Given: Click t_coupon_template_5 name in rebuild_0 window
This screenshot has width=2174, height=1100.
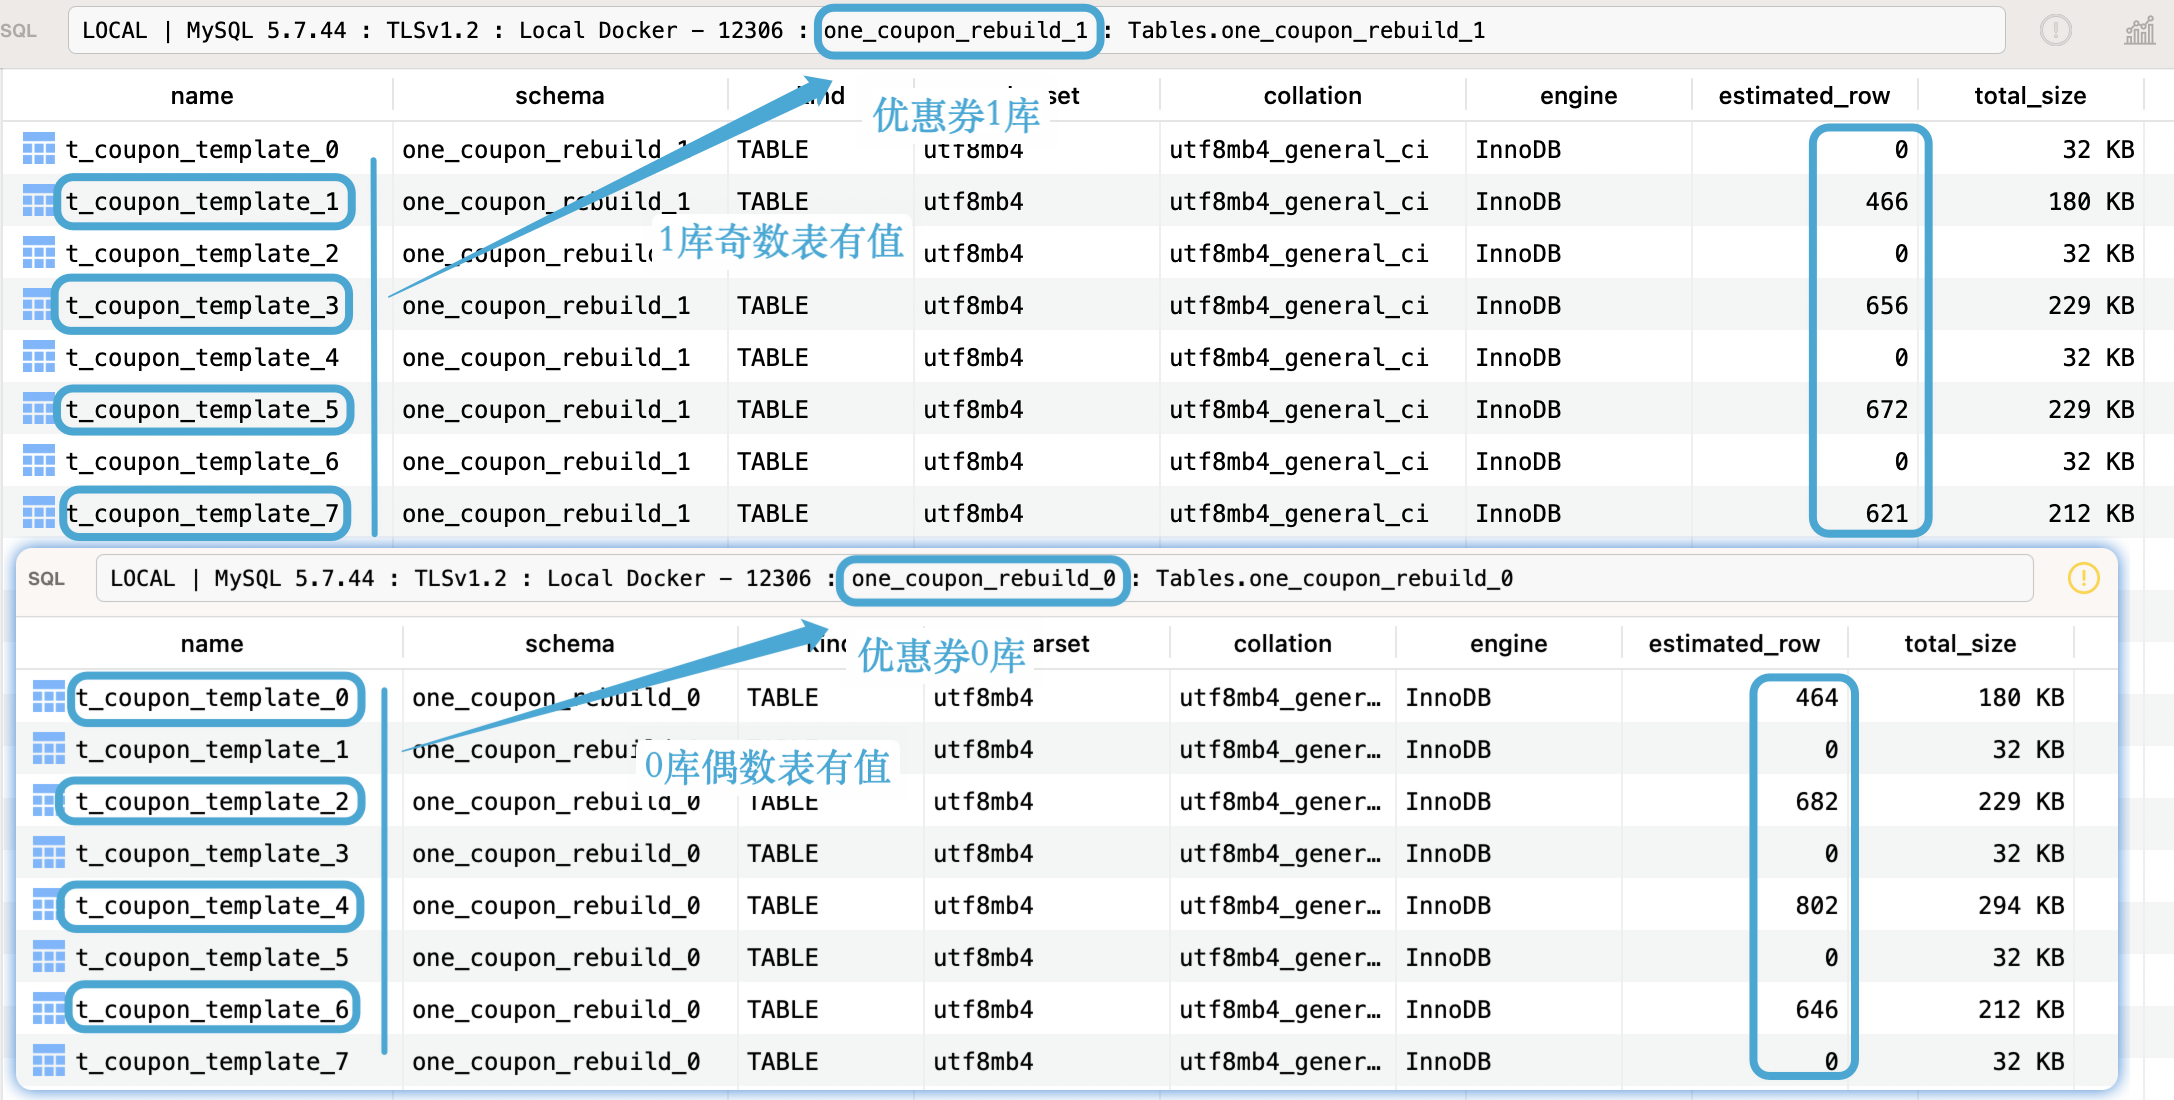Looking at the screenshot, I should (x=213, y=958).
